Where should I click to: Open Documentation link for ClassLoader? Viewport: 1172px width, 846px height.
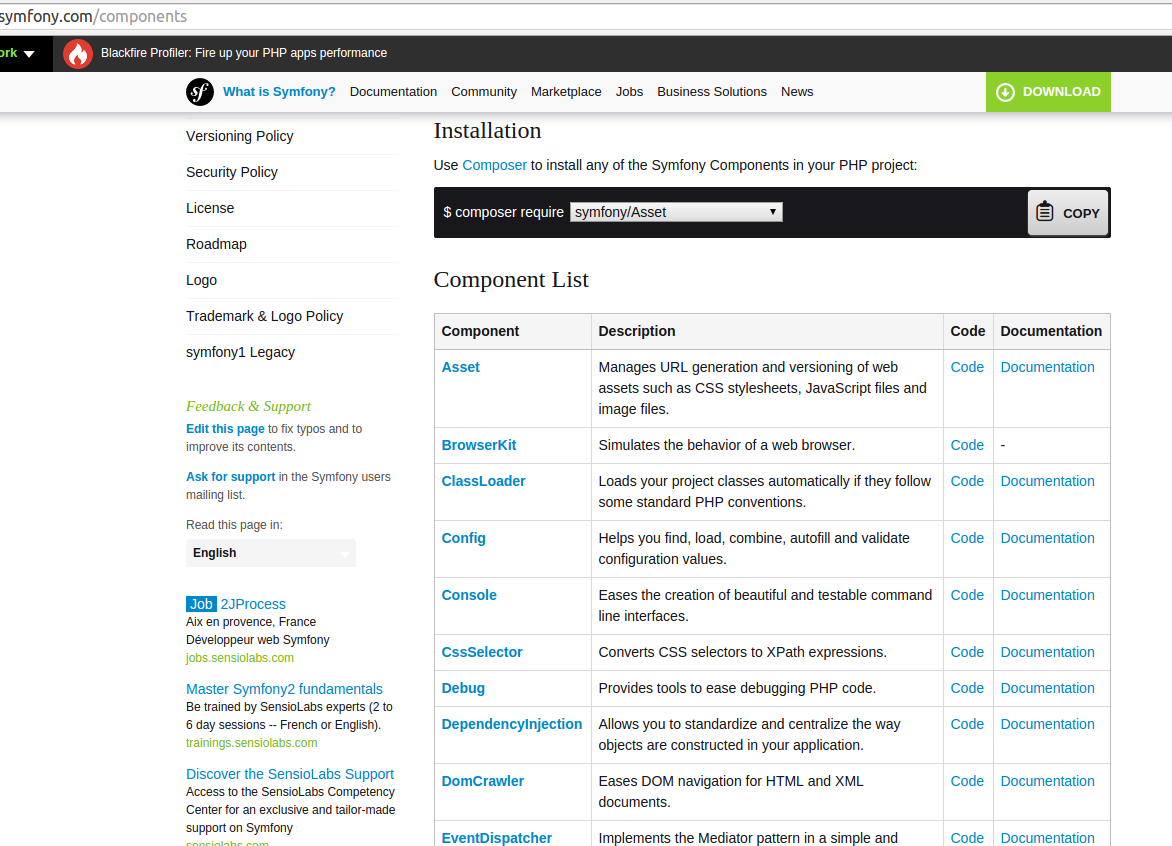click(1047, 481)
